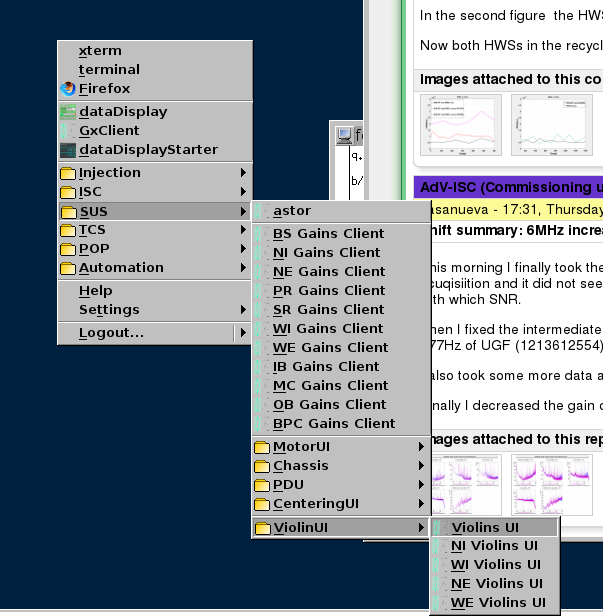Expand the CenteringUI submenu arrow
This screenshot has height=616, width=603.
(x=421, y=504)
